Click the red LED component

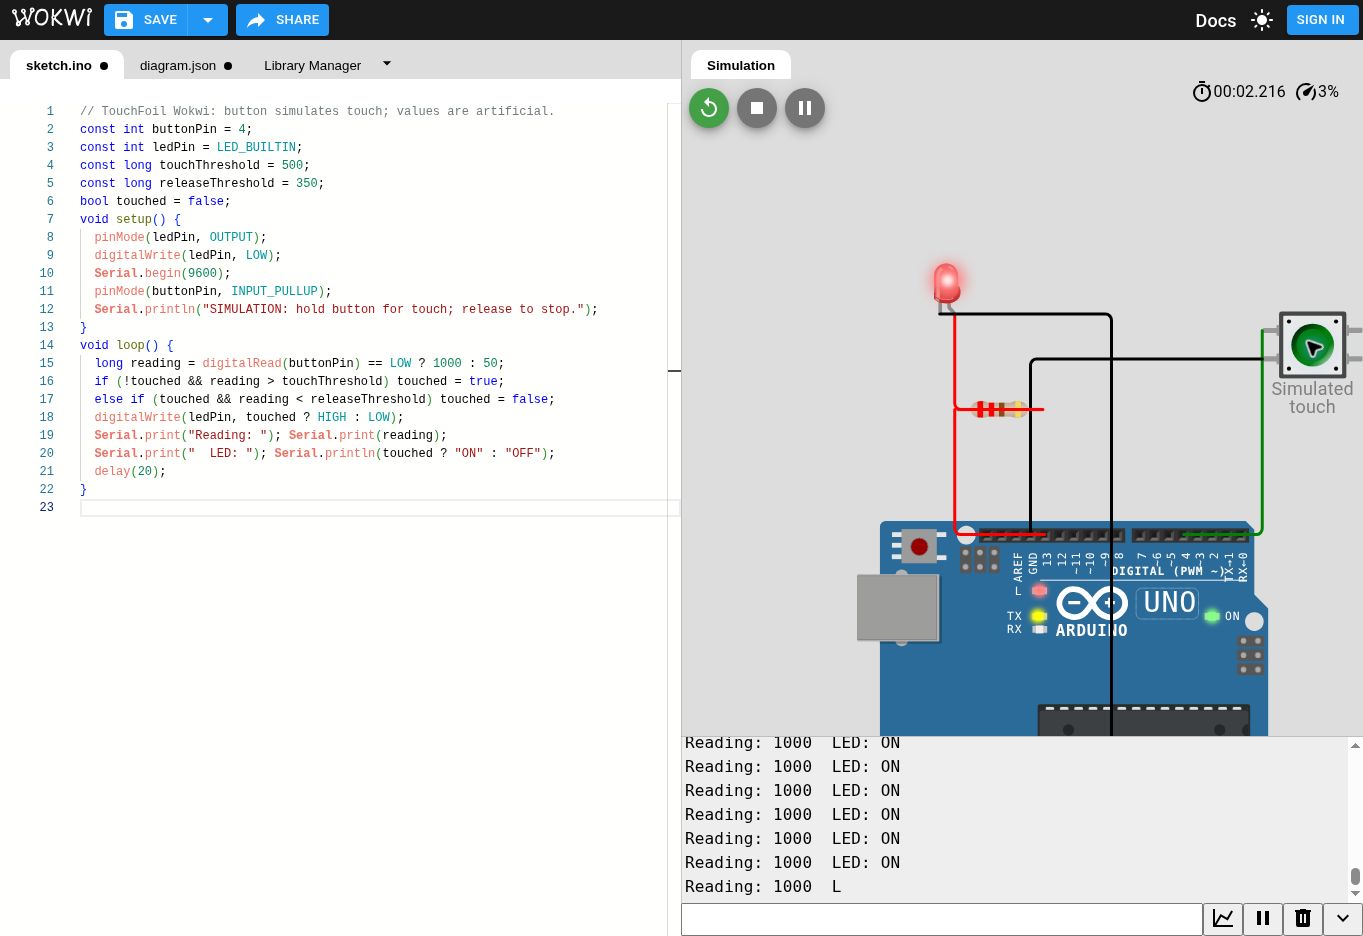tap(946, 283)
